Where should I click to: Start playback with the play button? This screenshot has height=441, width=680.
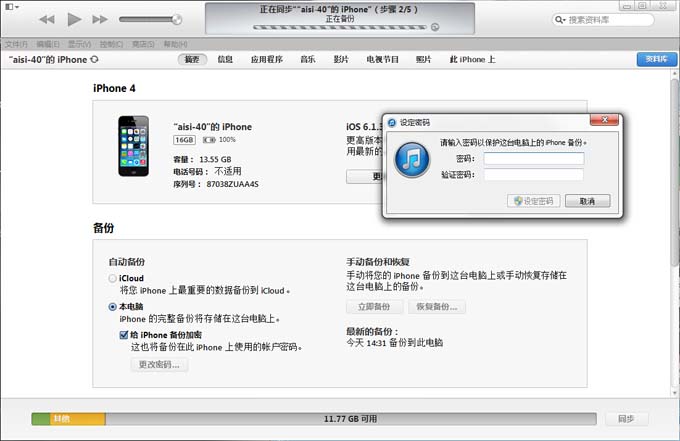(74, 19)
